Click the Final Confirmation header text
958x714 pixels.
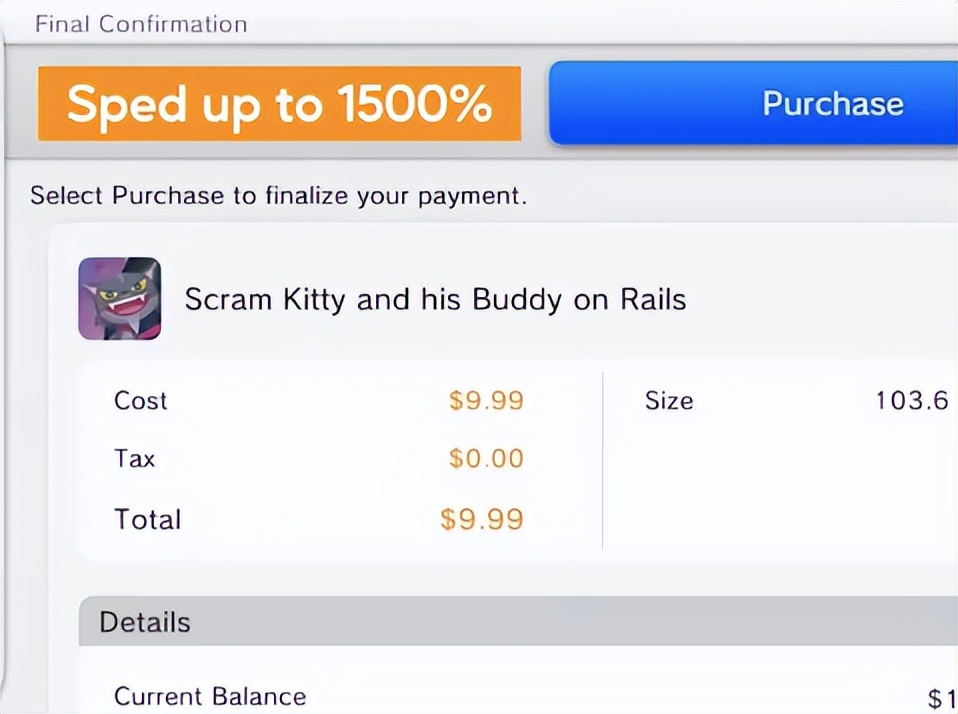(x=140, y=23)
